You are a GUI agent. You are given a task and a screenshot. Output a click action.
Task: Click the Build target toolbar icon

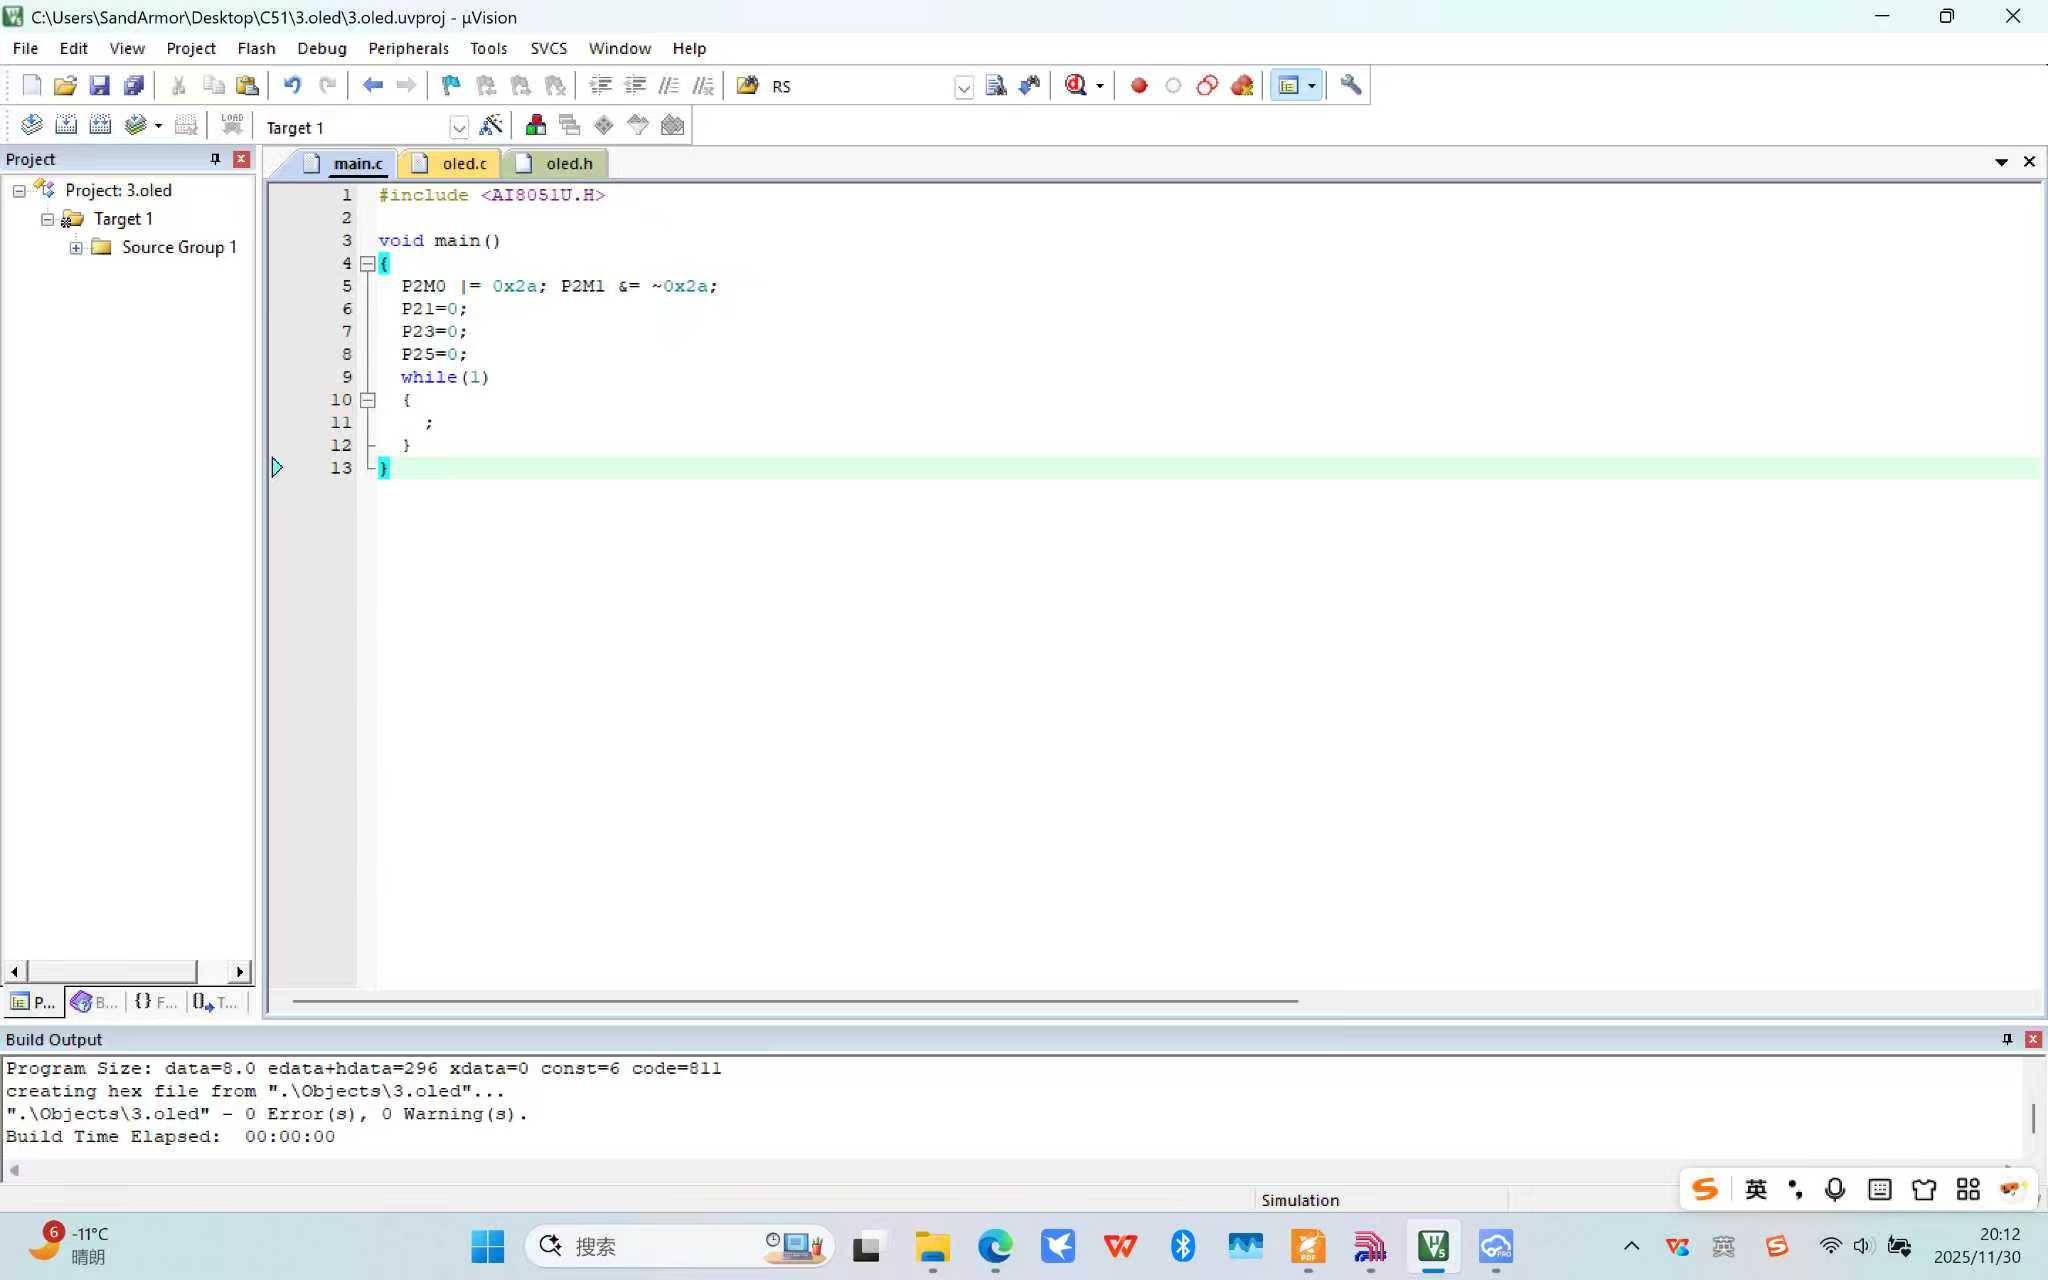point(66,126)
